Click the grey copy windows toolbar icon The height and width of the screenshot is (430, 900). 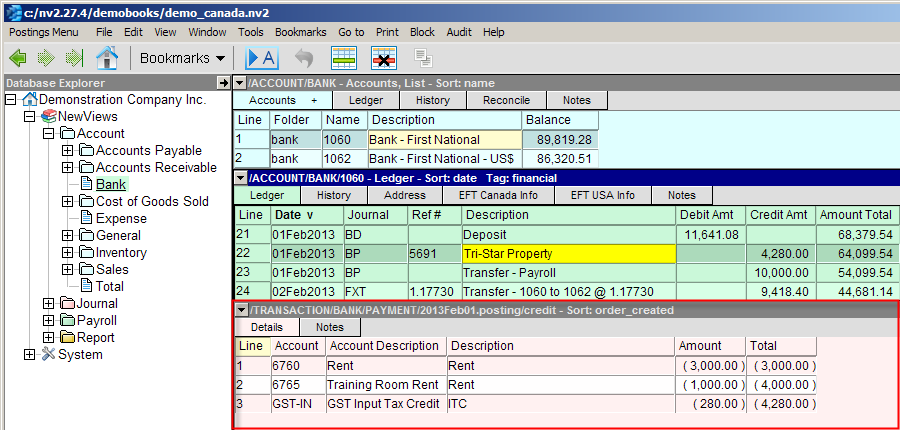423,58
